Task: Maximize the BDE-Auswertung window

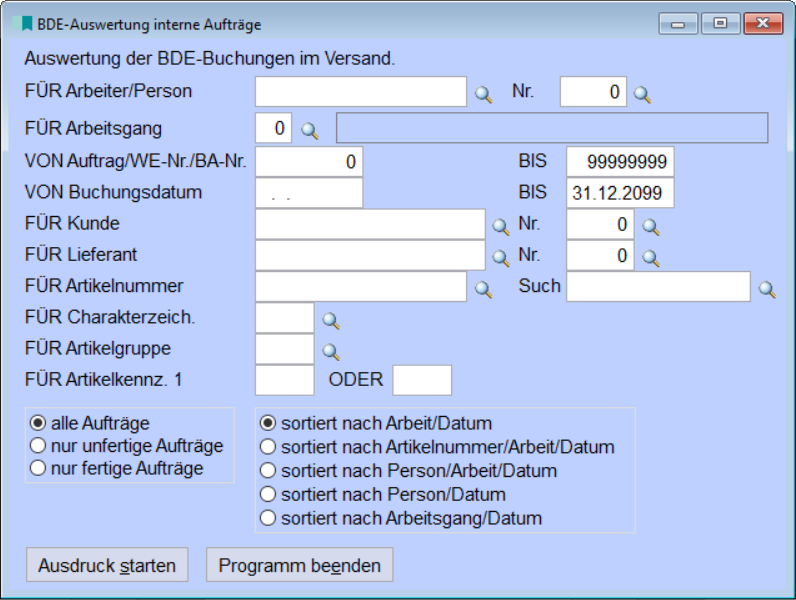Action: (720, 23)
